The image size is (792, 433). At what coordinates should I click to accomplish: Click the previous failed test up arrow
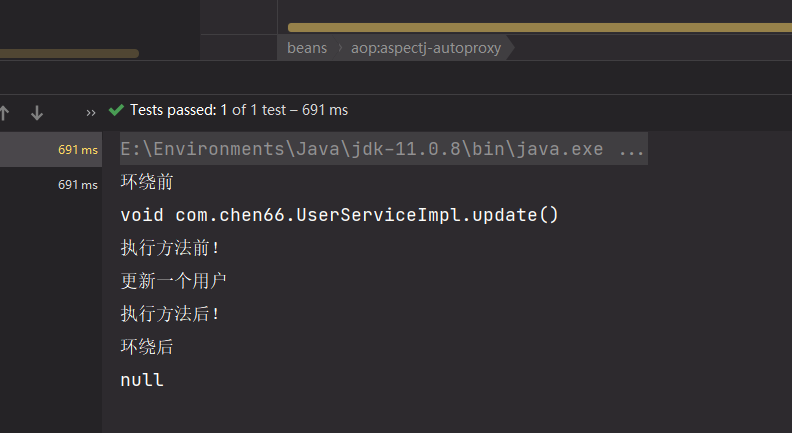point(5,112)
